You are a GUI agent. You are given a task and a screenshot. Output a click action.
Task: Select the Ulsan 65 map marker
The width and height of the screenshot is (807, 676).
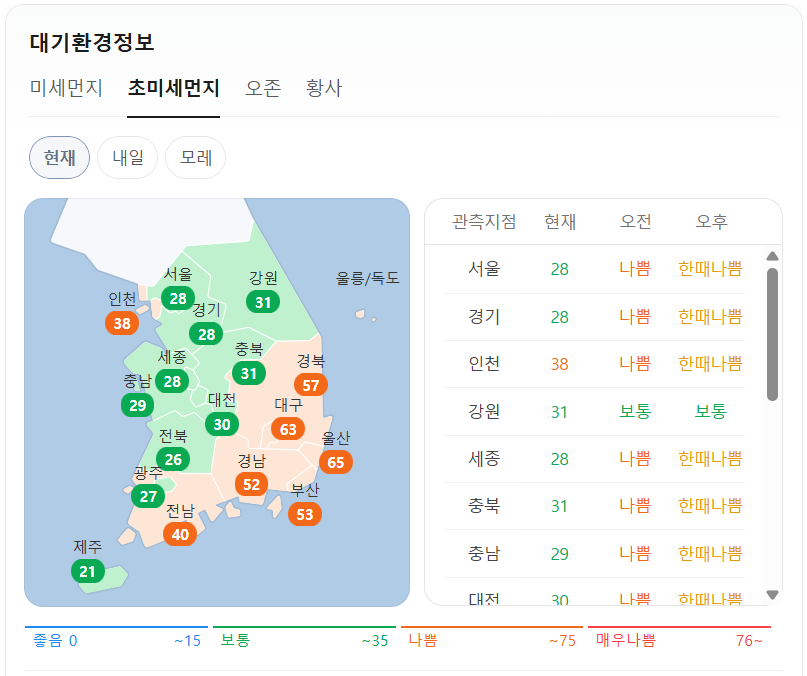click(x=336, y=462)
